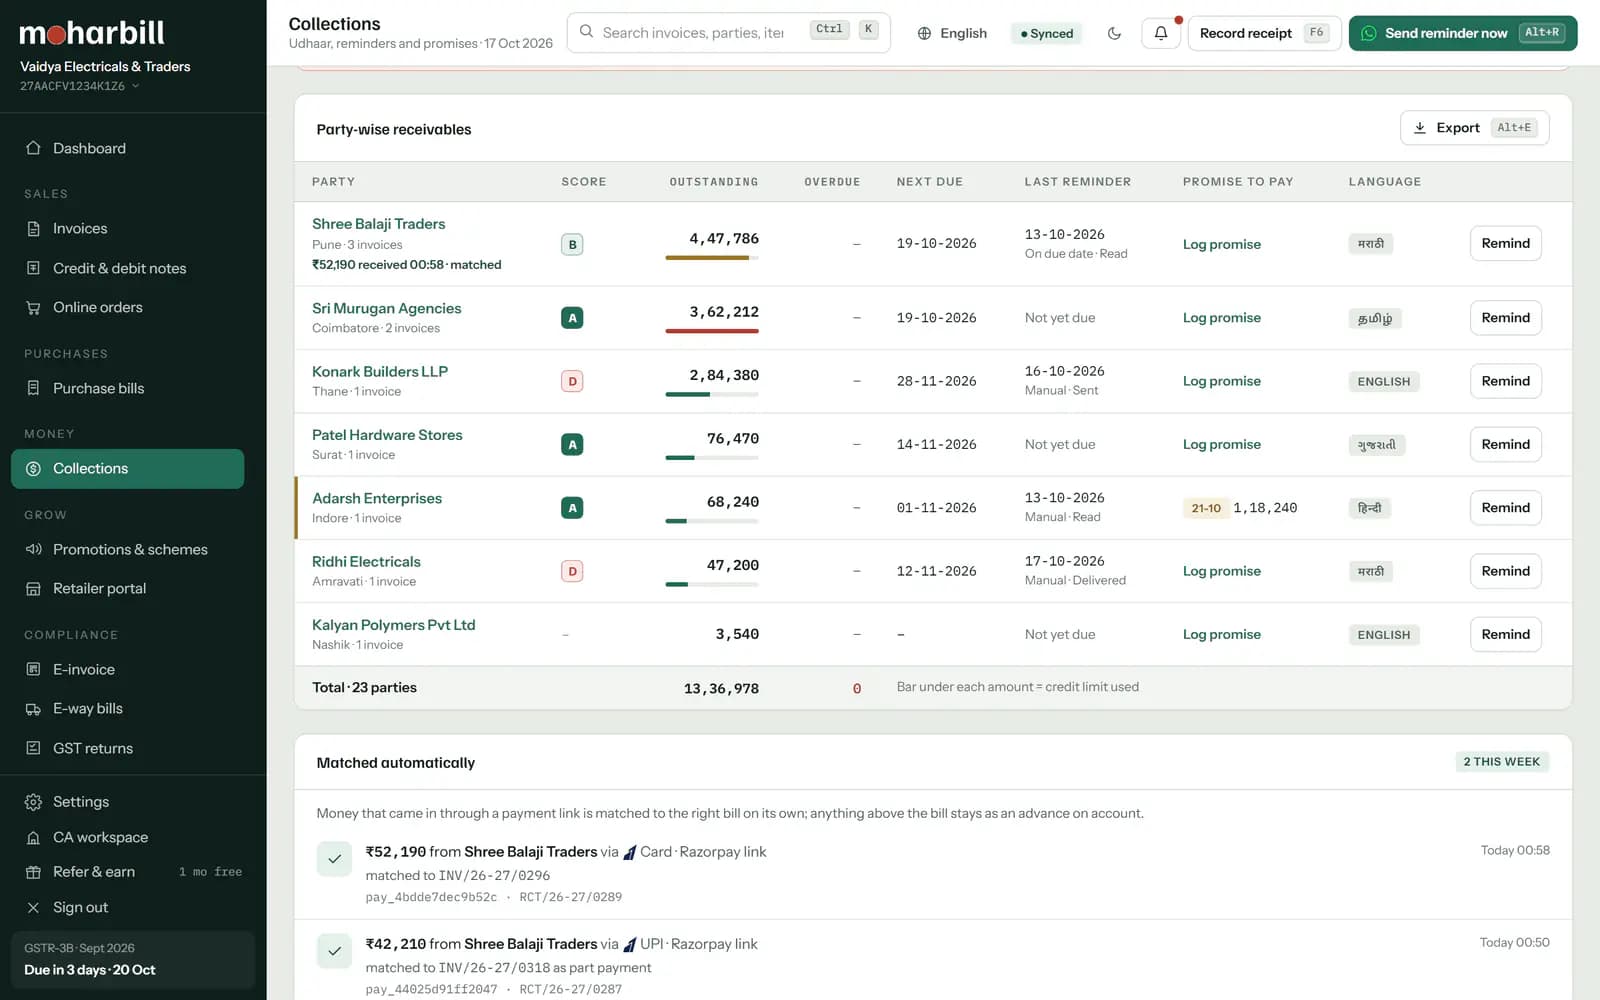Click the Dashboard home icon
Screen dimensions: 1600x1000
33,148
